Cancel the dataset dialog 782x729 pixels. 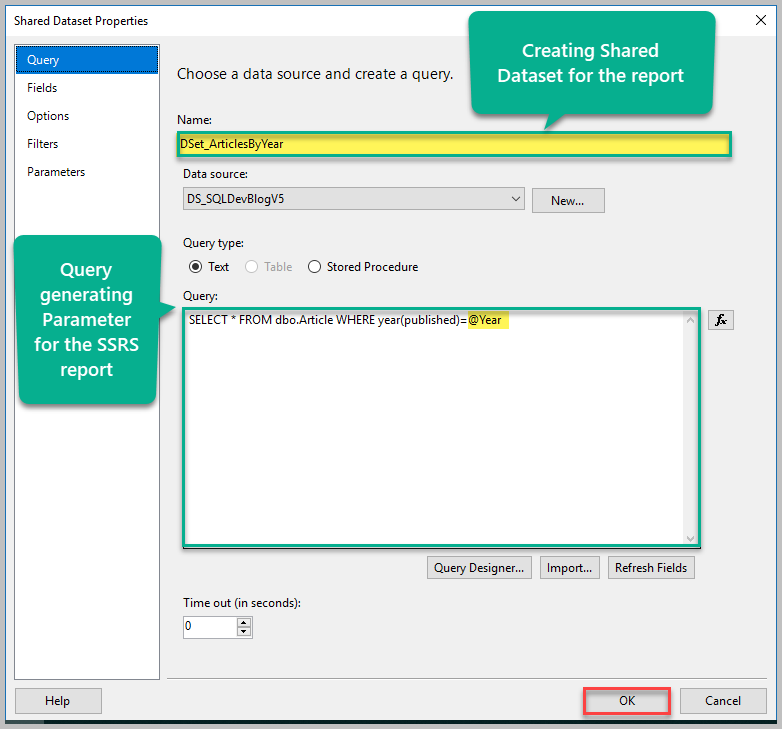pos(723,701)
